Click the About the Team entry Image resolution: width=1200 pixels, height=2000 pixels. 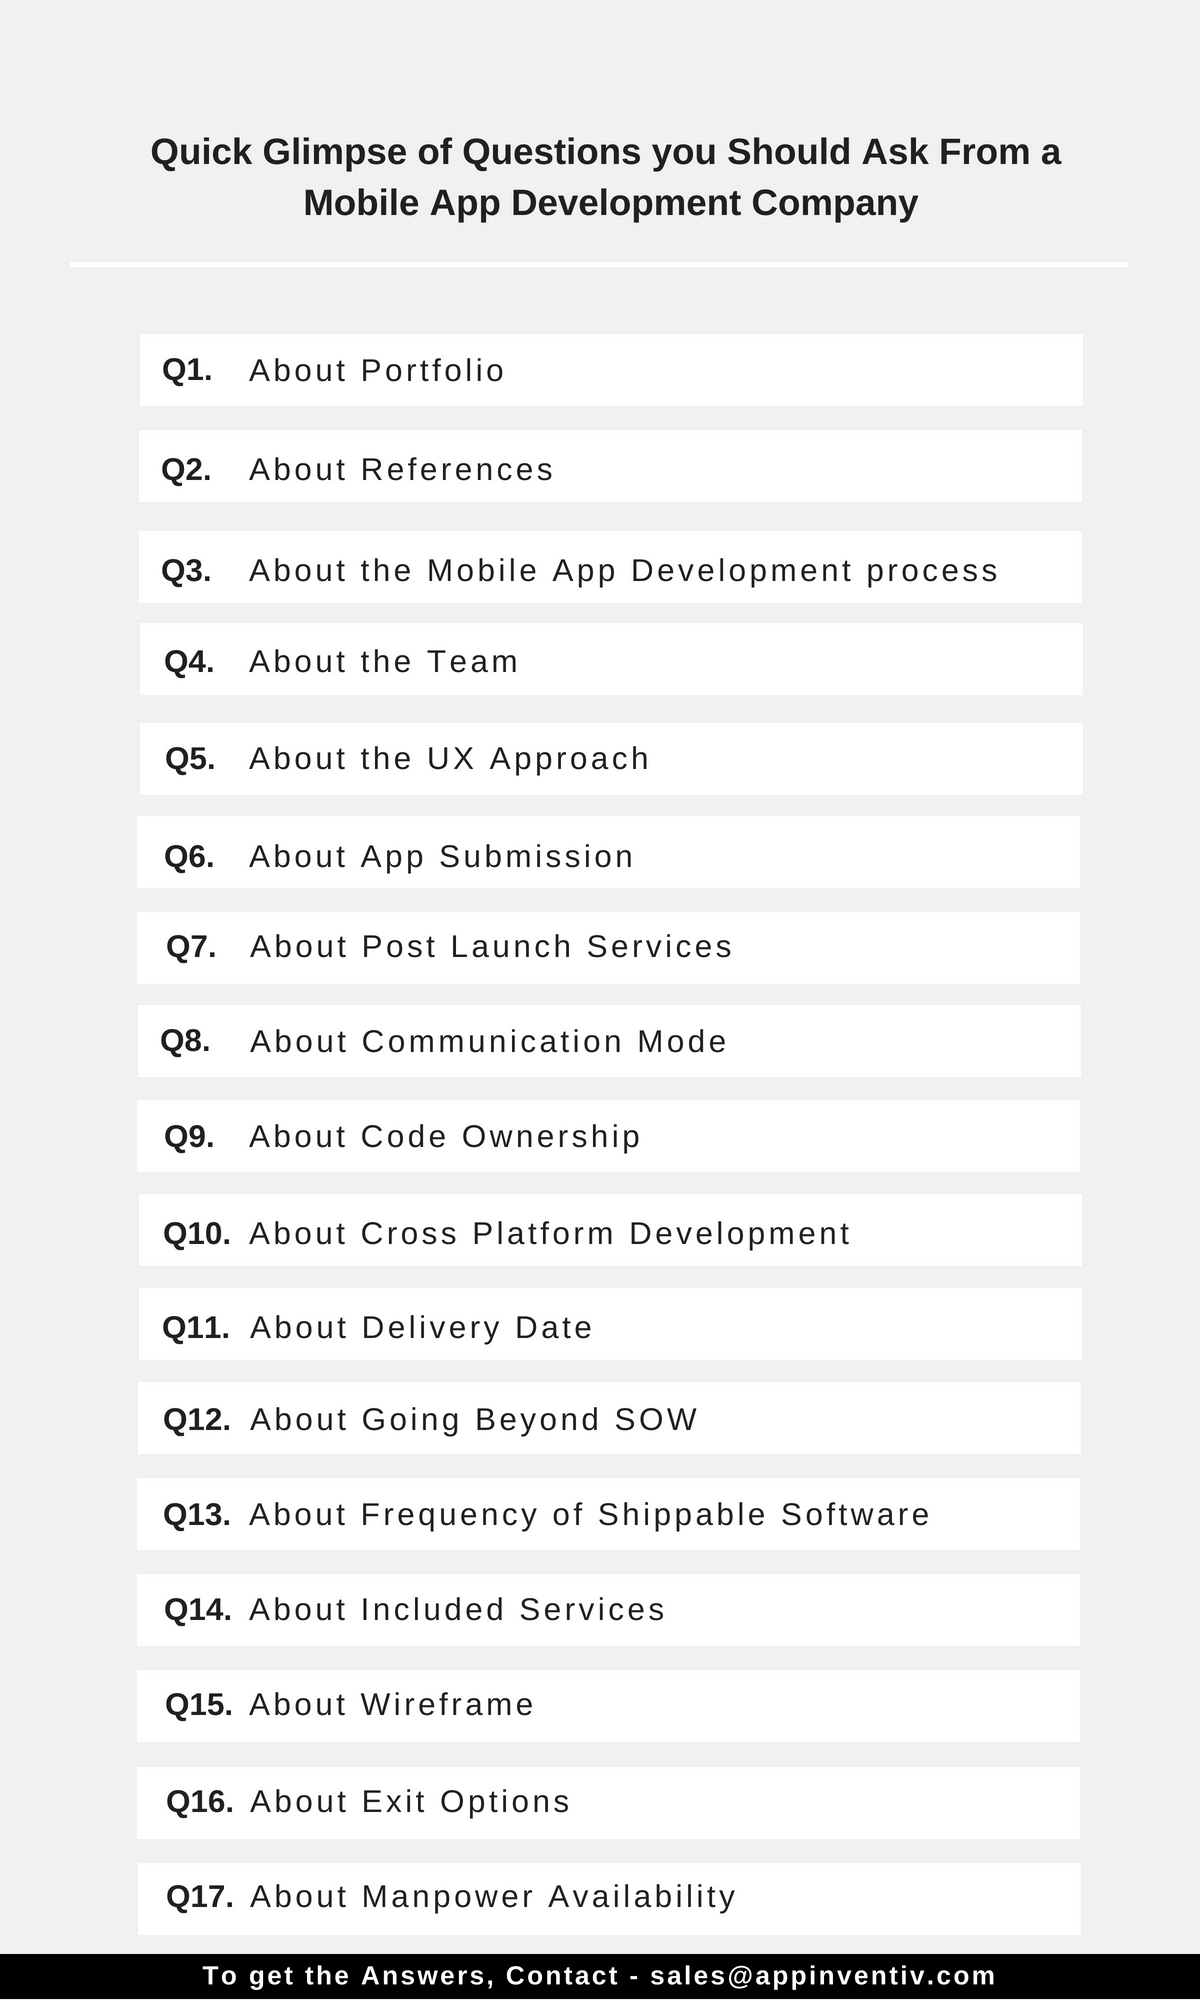coord(610,660)
